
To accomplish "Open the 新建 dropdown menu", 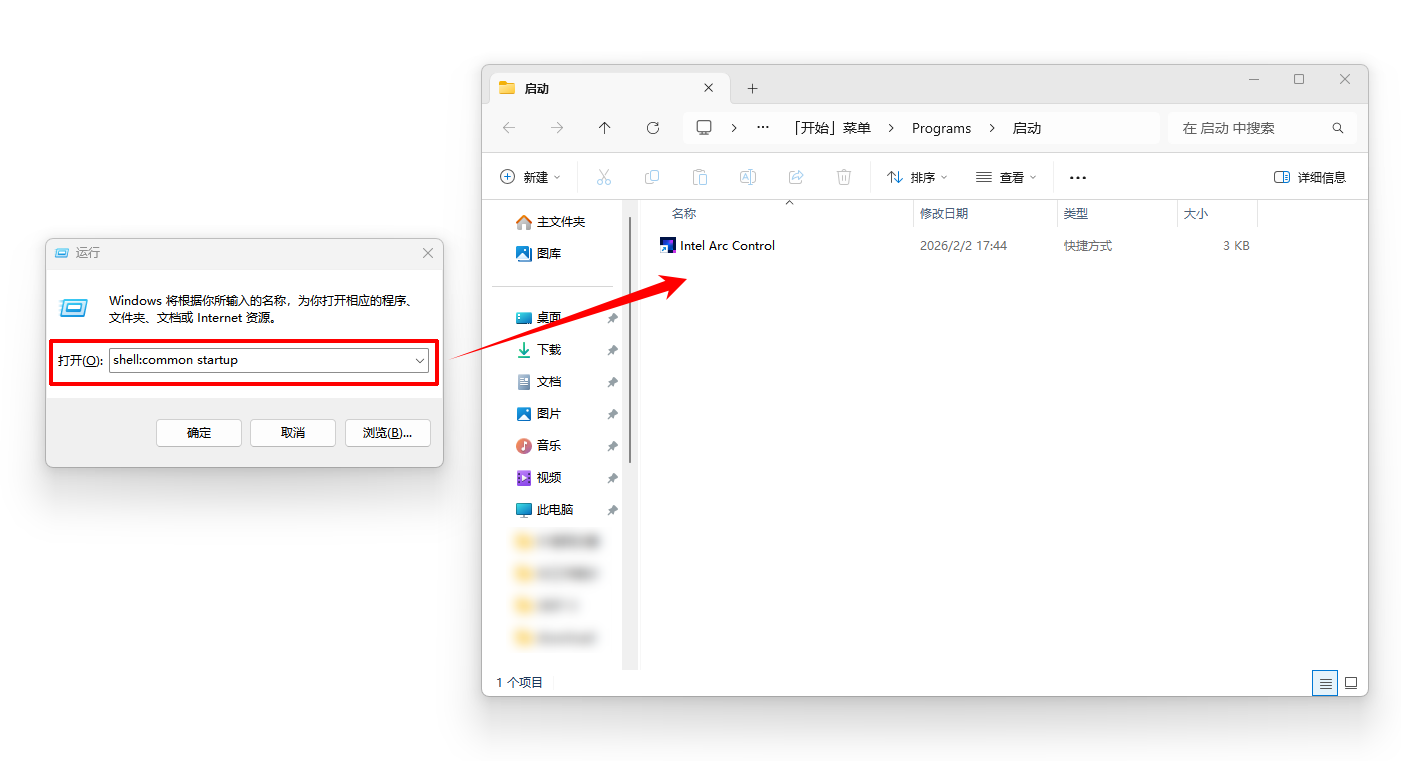I will [x=530, y=177].
